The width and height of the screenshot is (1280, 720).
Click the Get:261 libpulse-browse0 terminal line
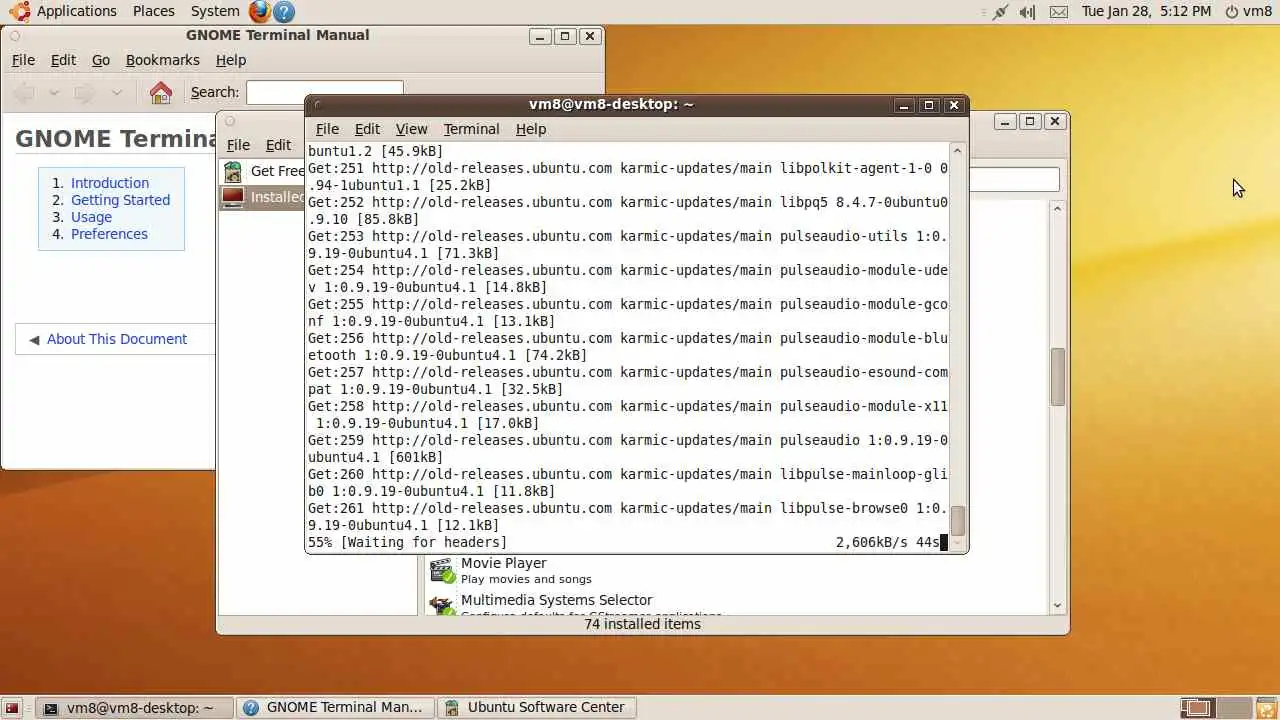click(x=628, y=516)
